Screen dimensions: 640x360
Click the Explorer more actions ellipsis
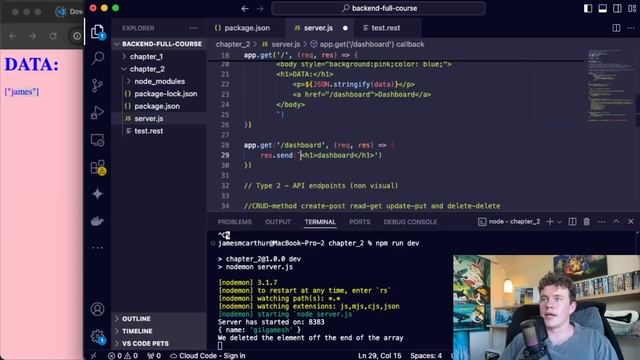click(x=193, y=28)
